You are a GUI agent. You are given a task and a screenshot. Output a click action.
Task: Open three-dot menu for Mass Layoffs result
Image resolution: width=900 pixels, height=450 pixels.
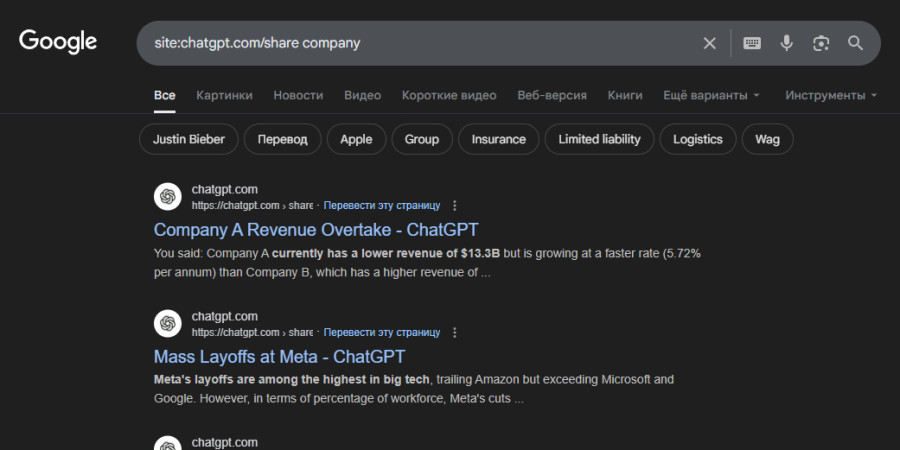(455, 332)
